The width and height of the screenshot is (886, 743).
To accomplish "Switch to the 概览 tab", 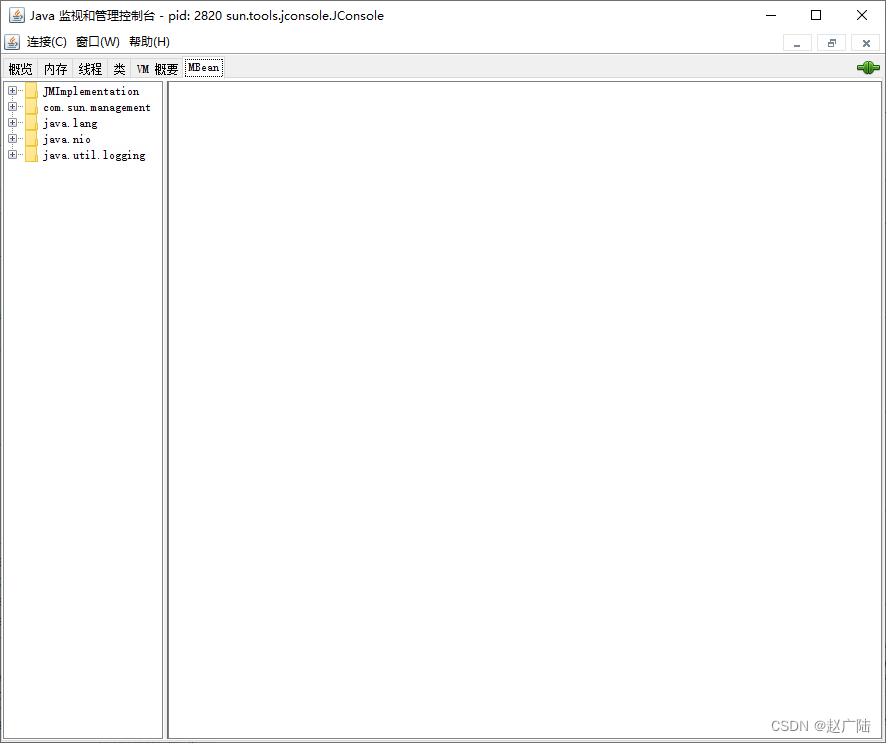I will [x=20, y=68].
